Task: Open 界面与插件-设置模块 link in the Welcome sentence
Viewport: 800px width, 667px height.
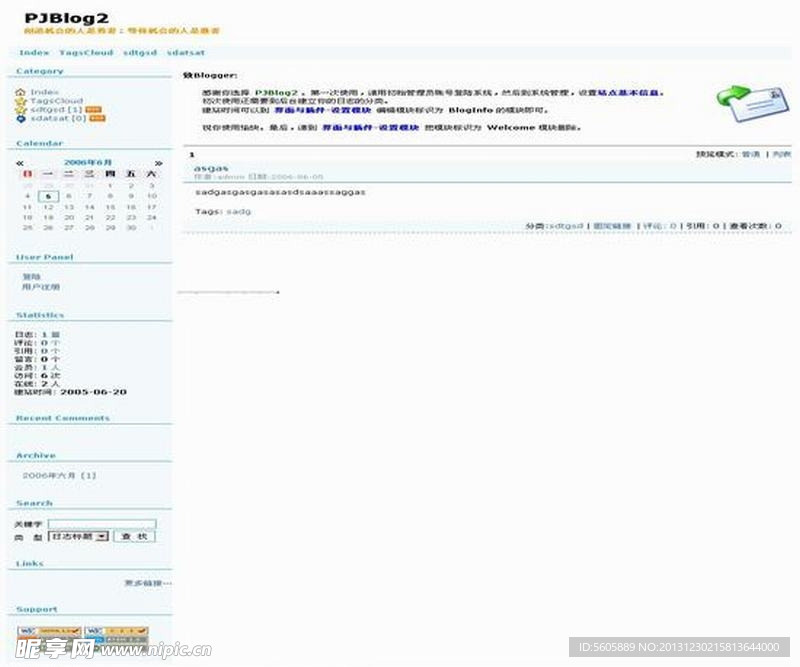Action: pyautogui.click(x=370, y=128)
